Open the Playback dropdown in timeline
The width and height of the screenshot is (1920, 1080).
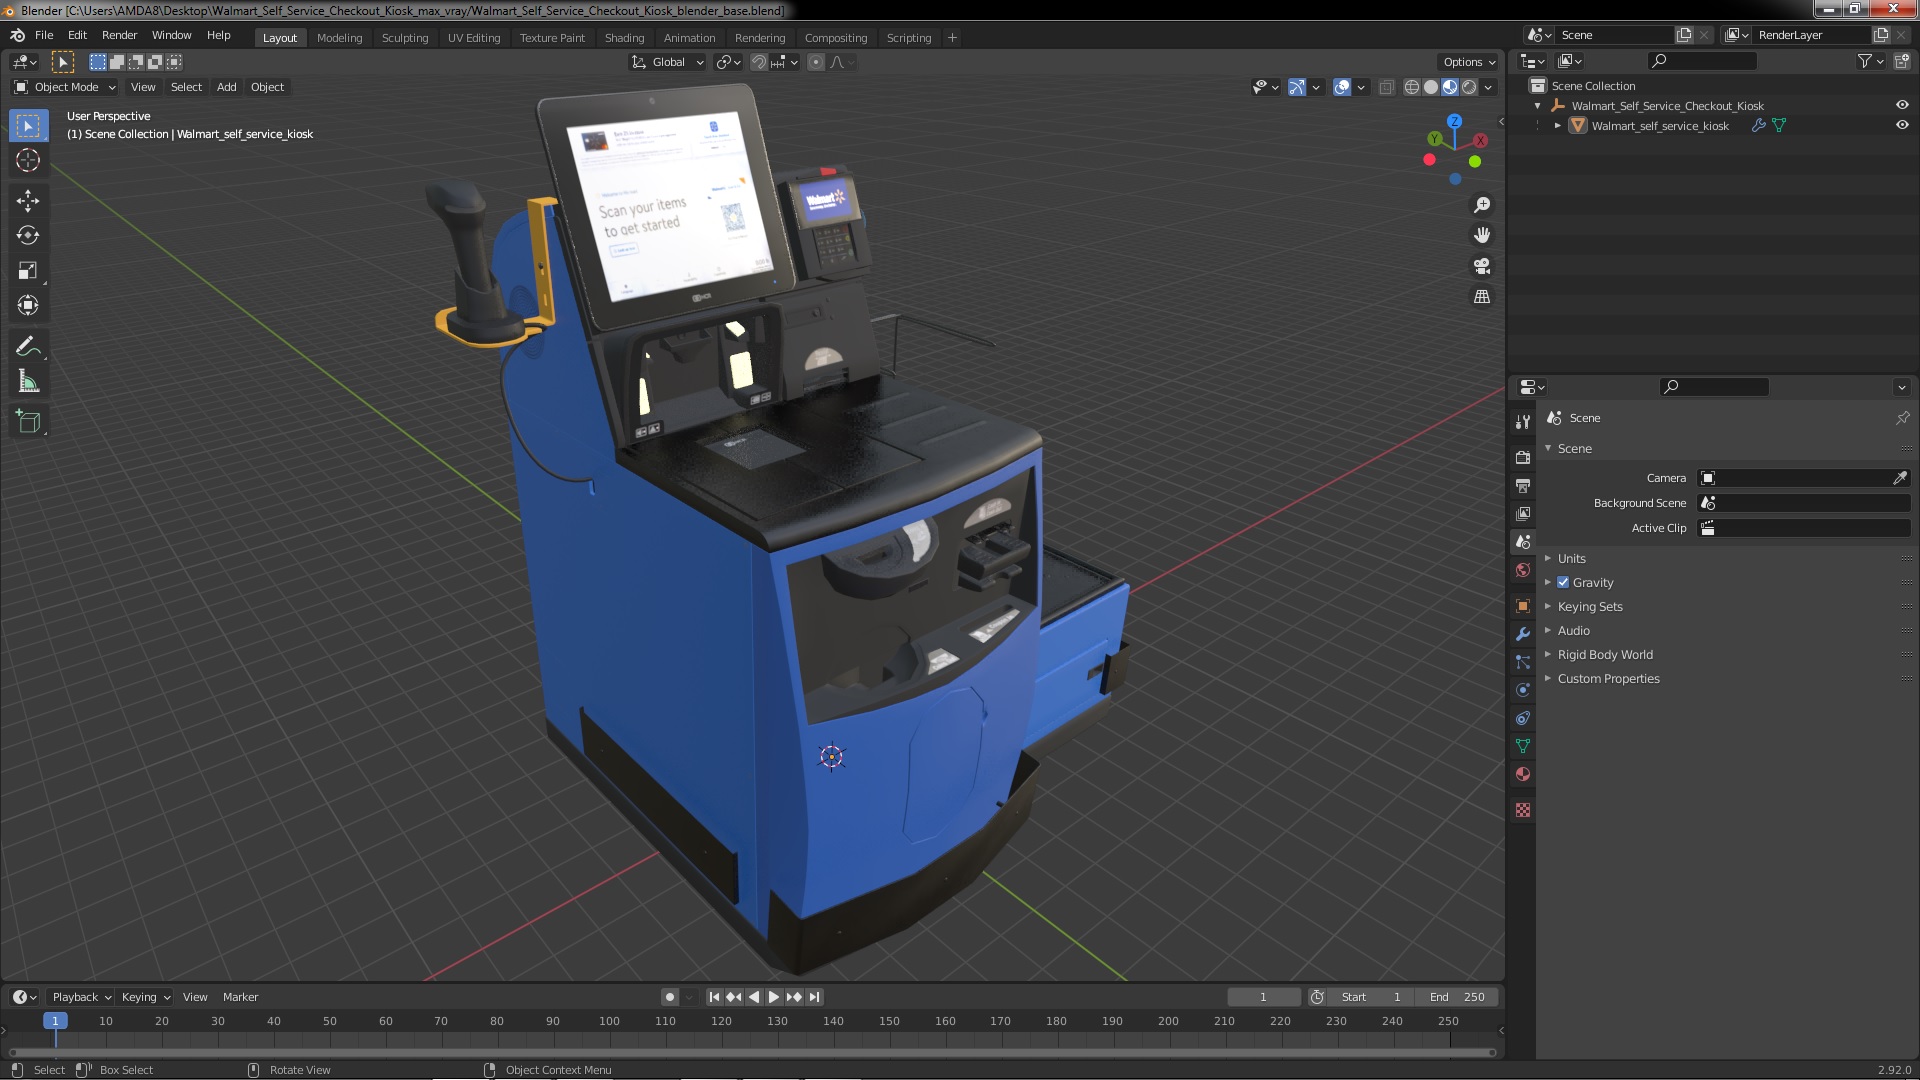(x=81, y=997)
